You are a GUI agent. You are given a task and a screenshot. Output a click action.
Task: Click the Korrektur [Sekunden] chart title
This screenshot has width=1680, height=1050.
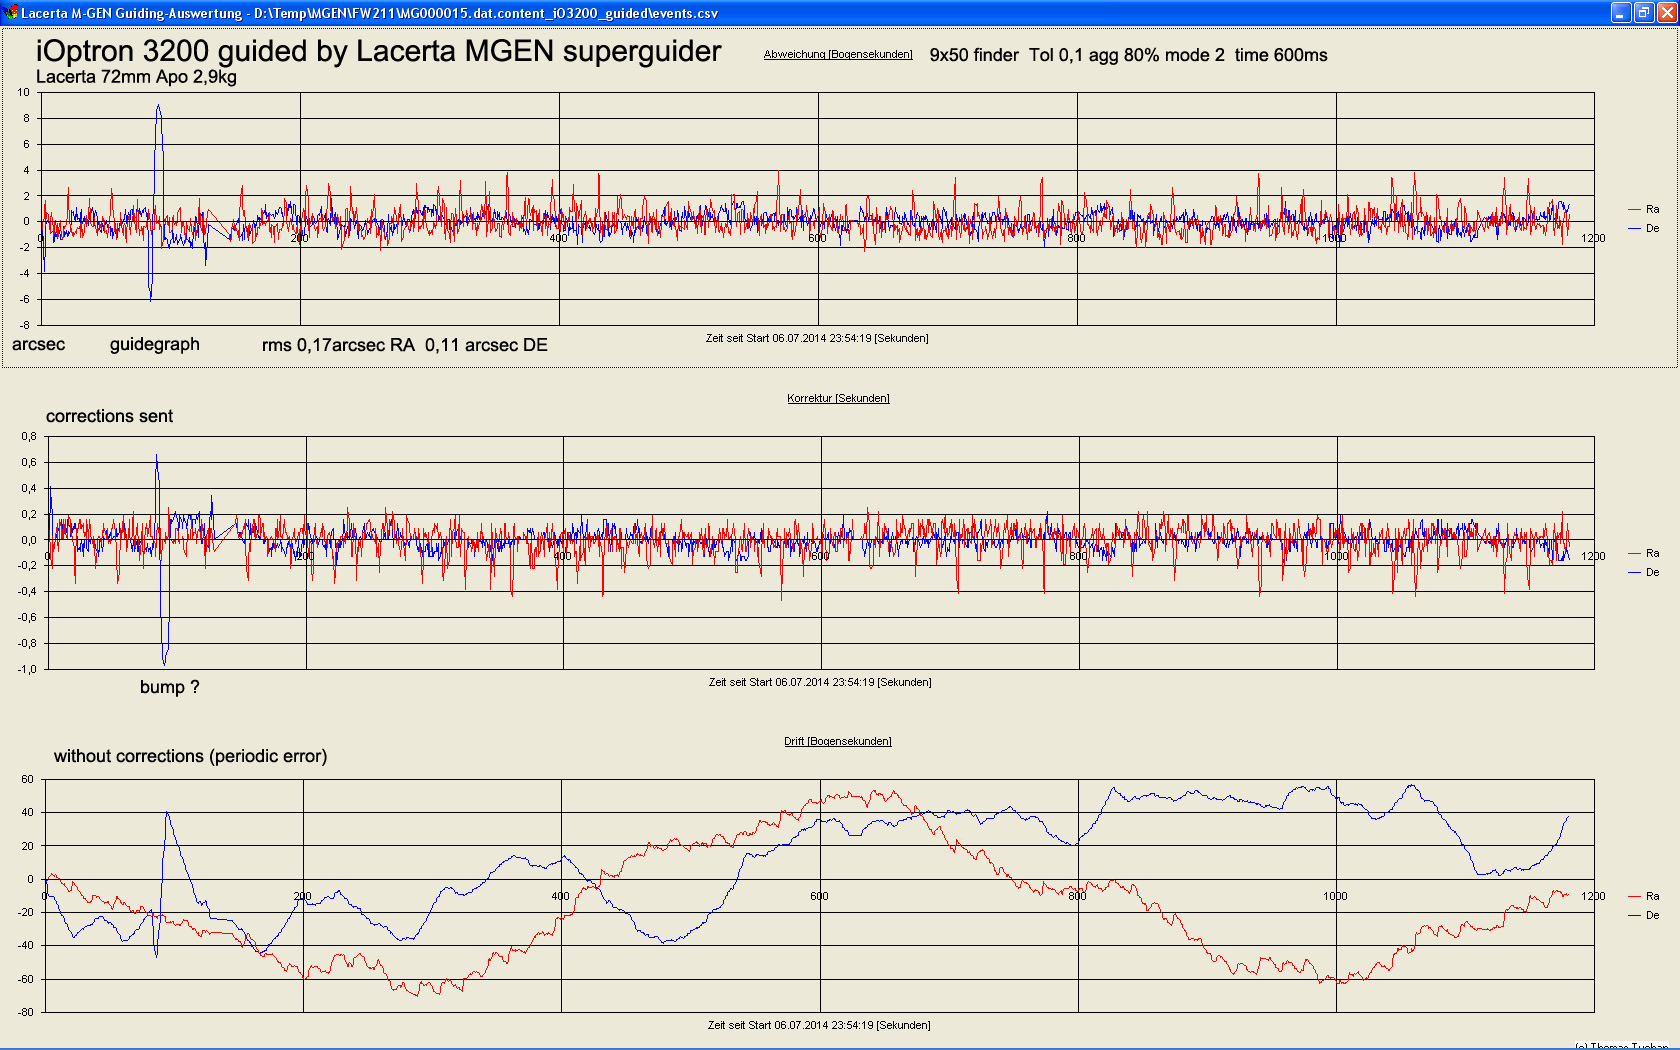click(x=837, y=398)
